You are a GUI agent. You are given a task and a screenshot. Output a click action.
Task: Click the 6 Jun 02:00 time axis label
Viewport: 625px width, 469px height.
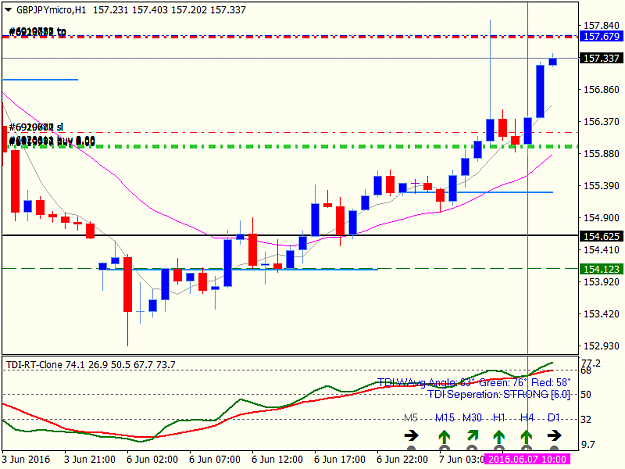152,459
